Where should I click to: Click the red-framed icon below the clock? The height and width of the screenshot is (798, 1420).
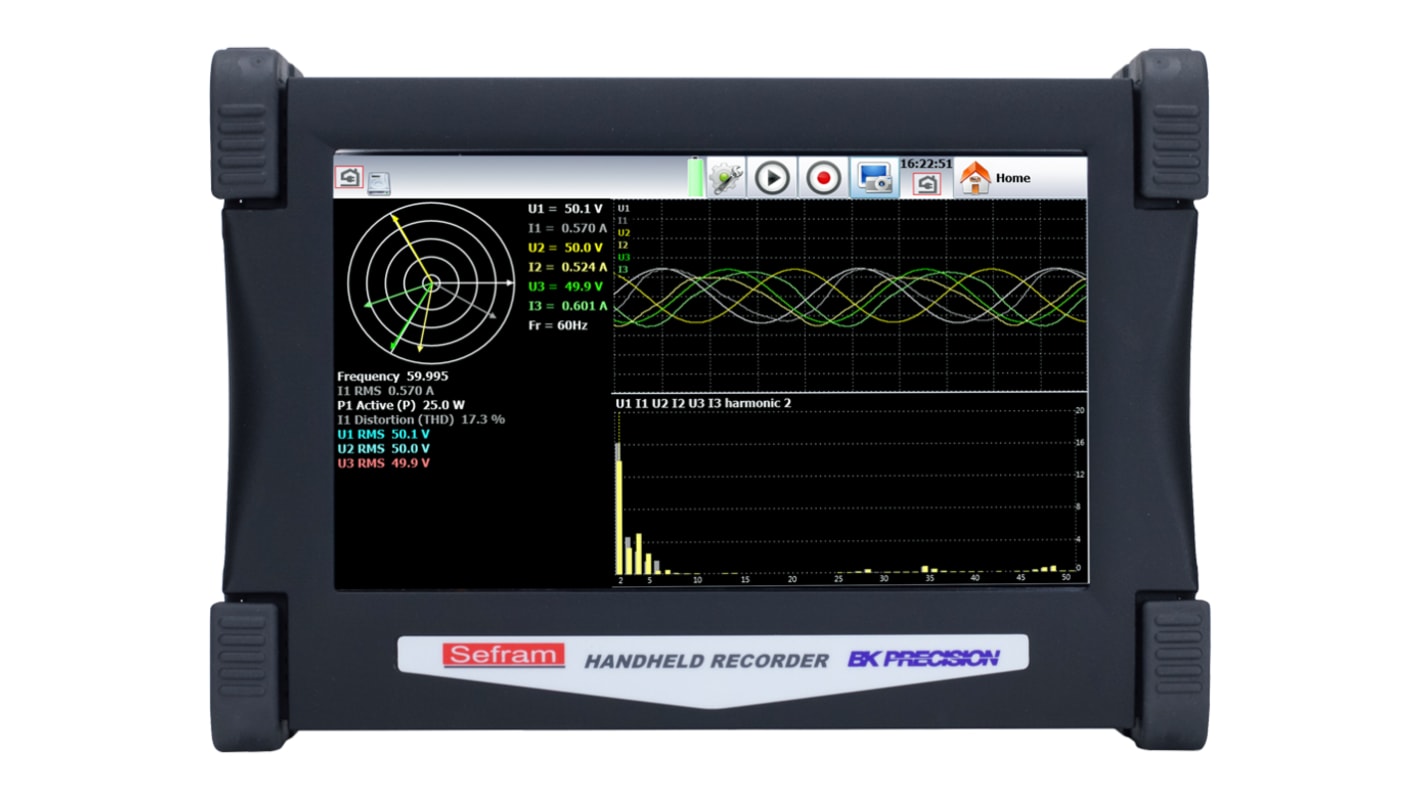point(927,185)
